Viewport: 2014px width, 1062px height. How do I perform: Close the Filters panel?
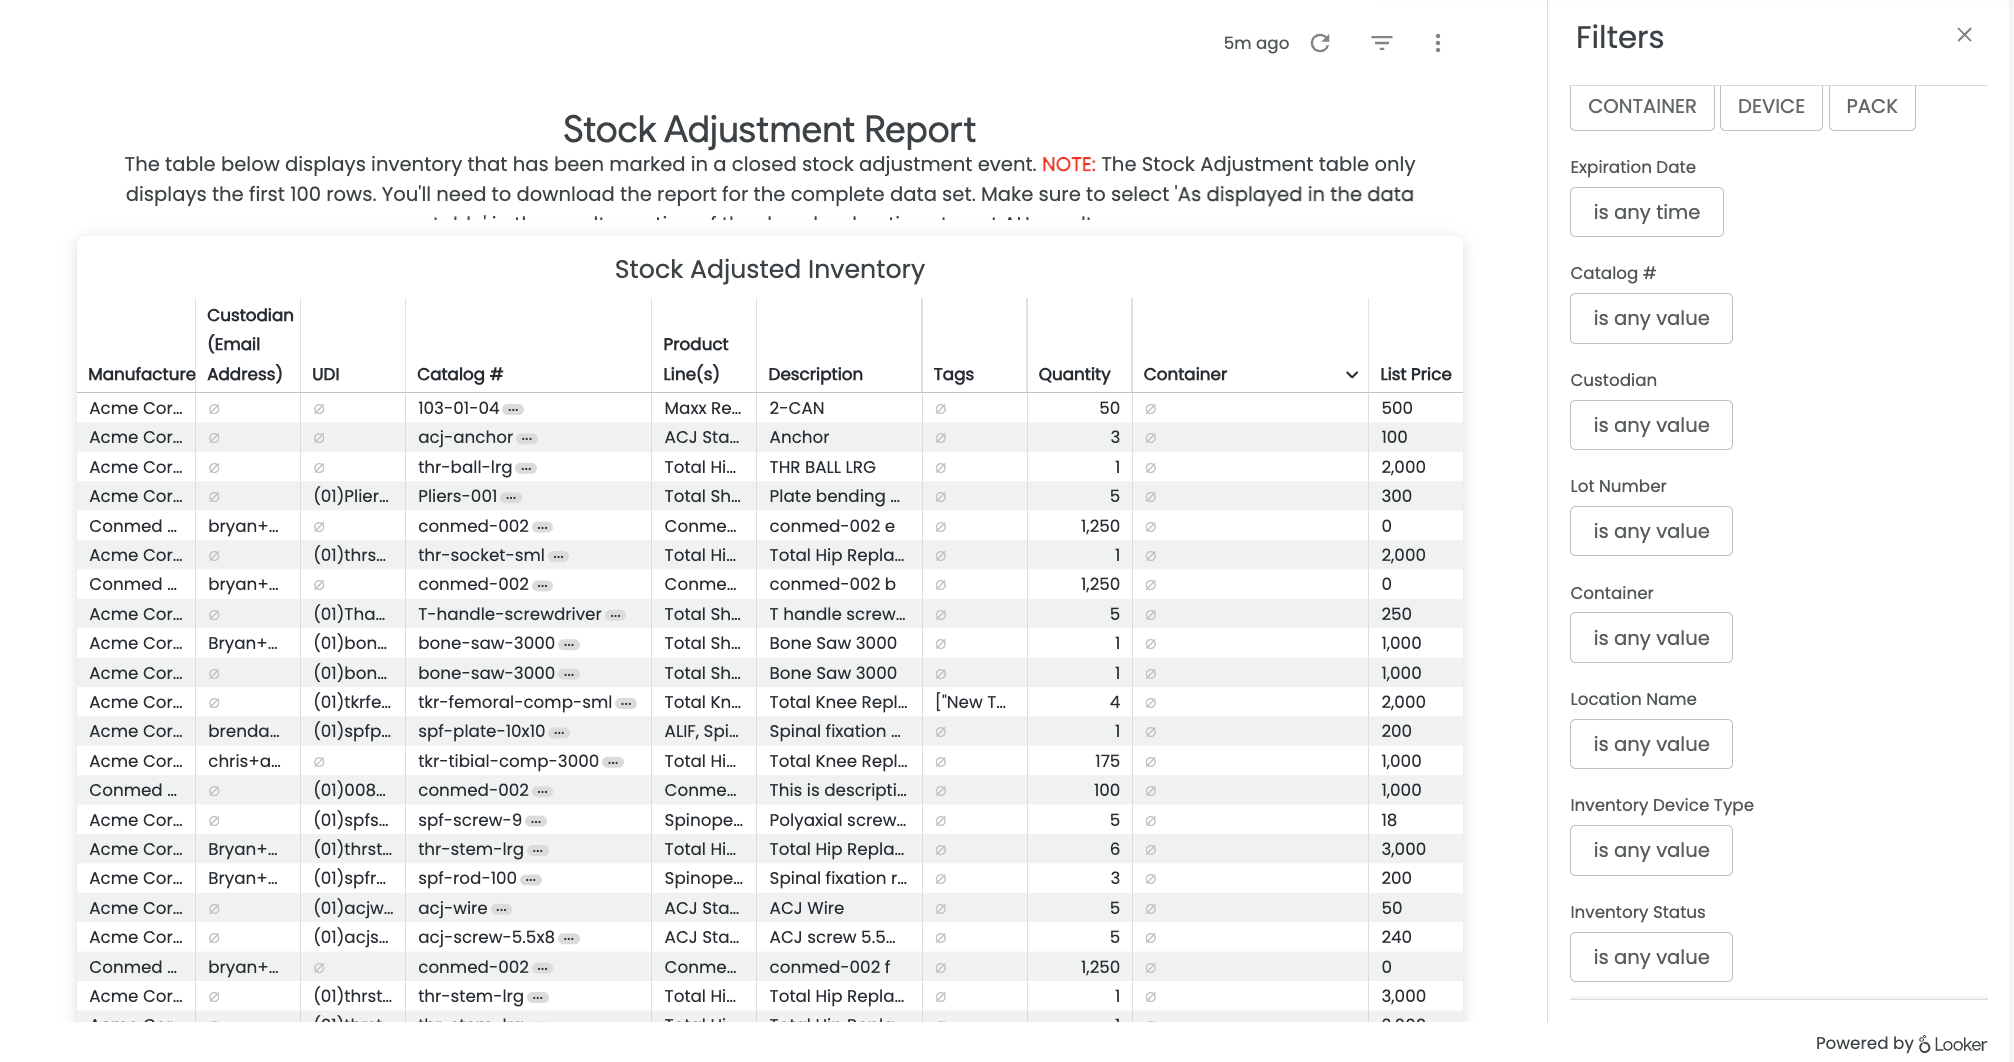[x=1964, y=35]
